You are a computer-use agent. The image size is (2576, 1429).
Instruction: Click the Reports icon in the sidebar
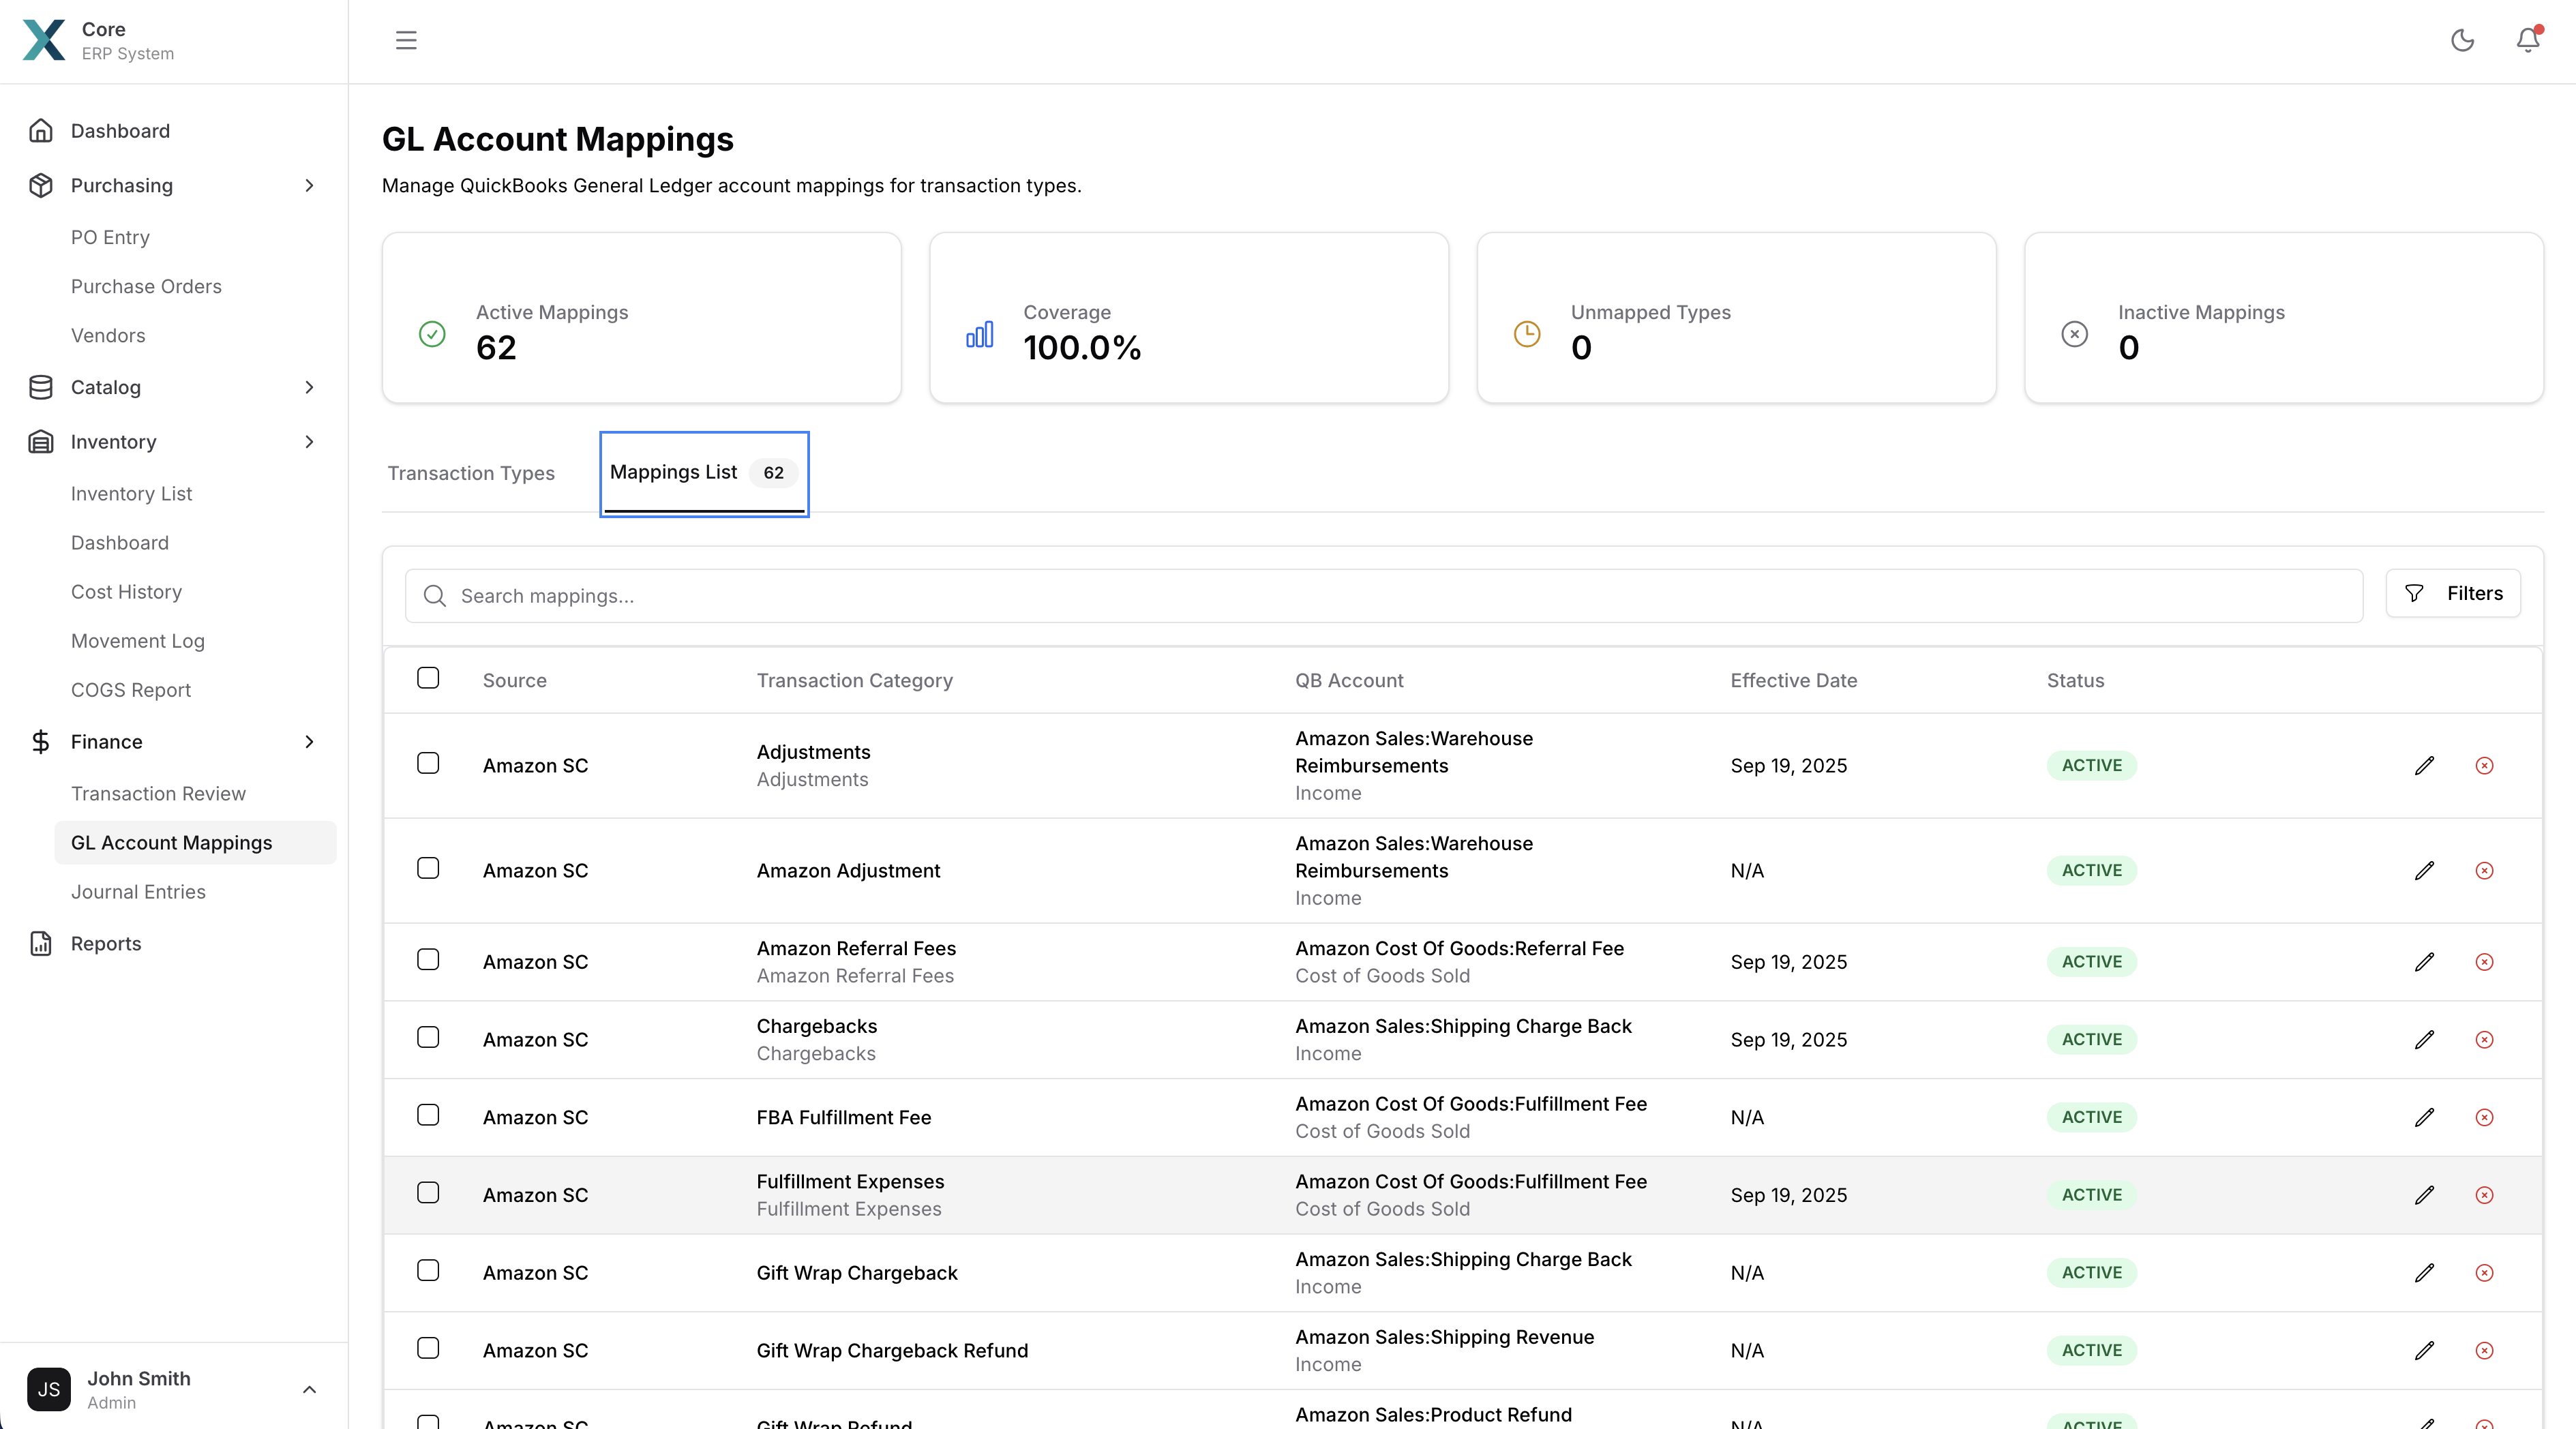[x=41, y=943]
